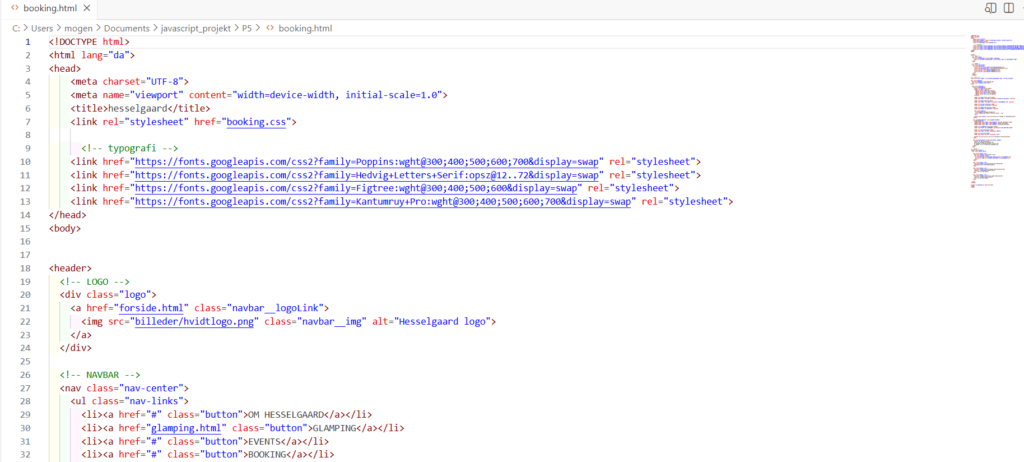Image resolution: width=1024 pixels, height=462 pixels.
Task: Click the <!-- LOGO --> comment
Action: 94,282
